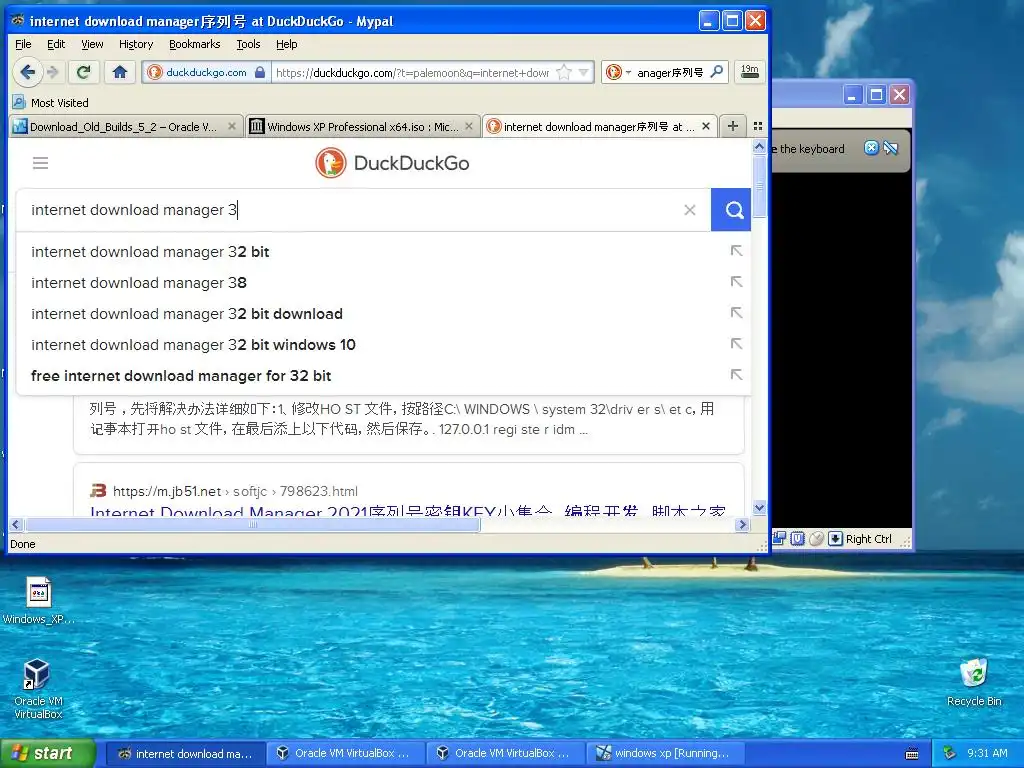The height and width of the screenshot is (768, 1024).
Task: Click the horizontal scrollbar right arrow
Action: click(x=742, y=524)
